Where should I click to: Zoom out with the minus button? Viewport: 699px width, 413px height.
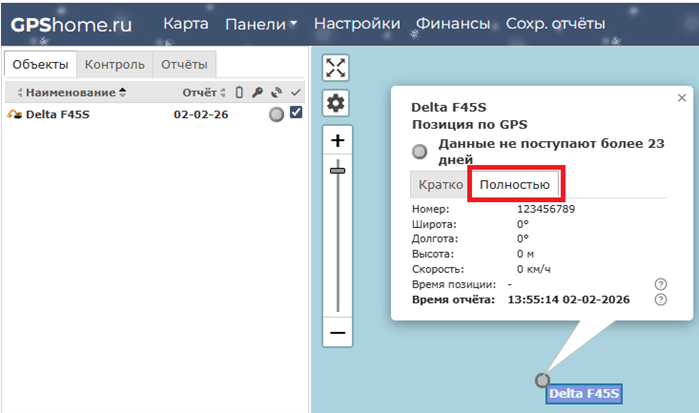337,332
